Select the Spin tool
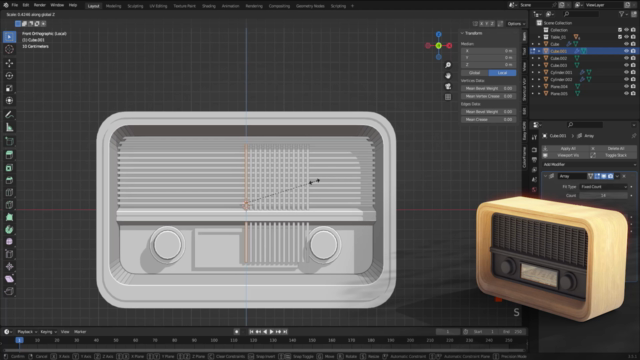This screenshot has width=640, height=360. coord(9,229)
